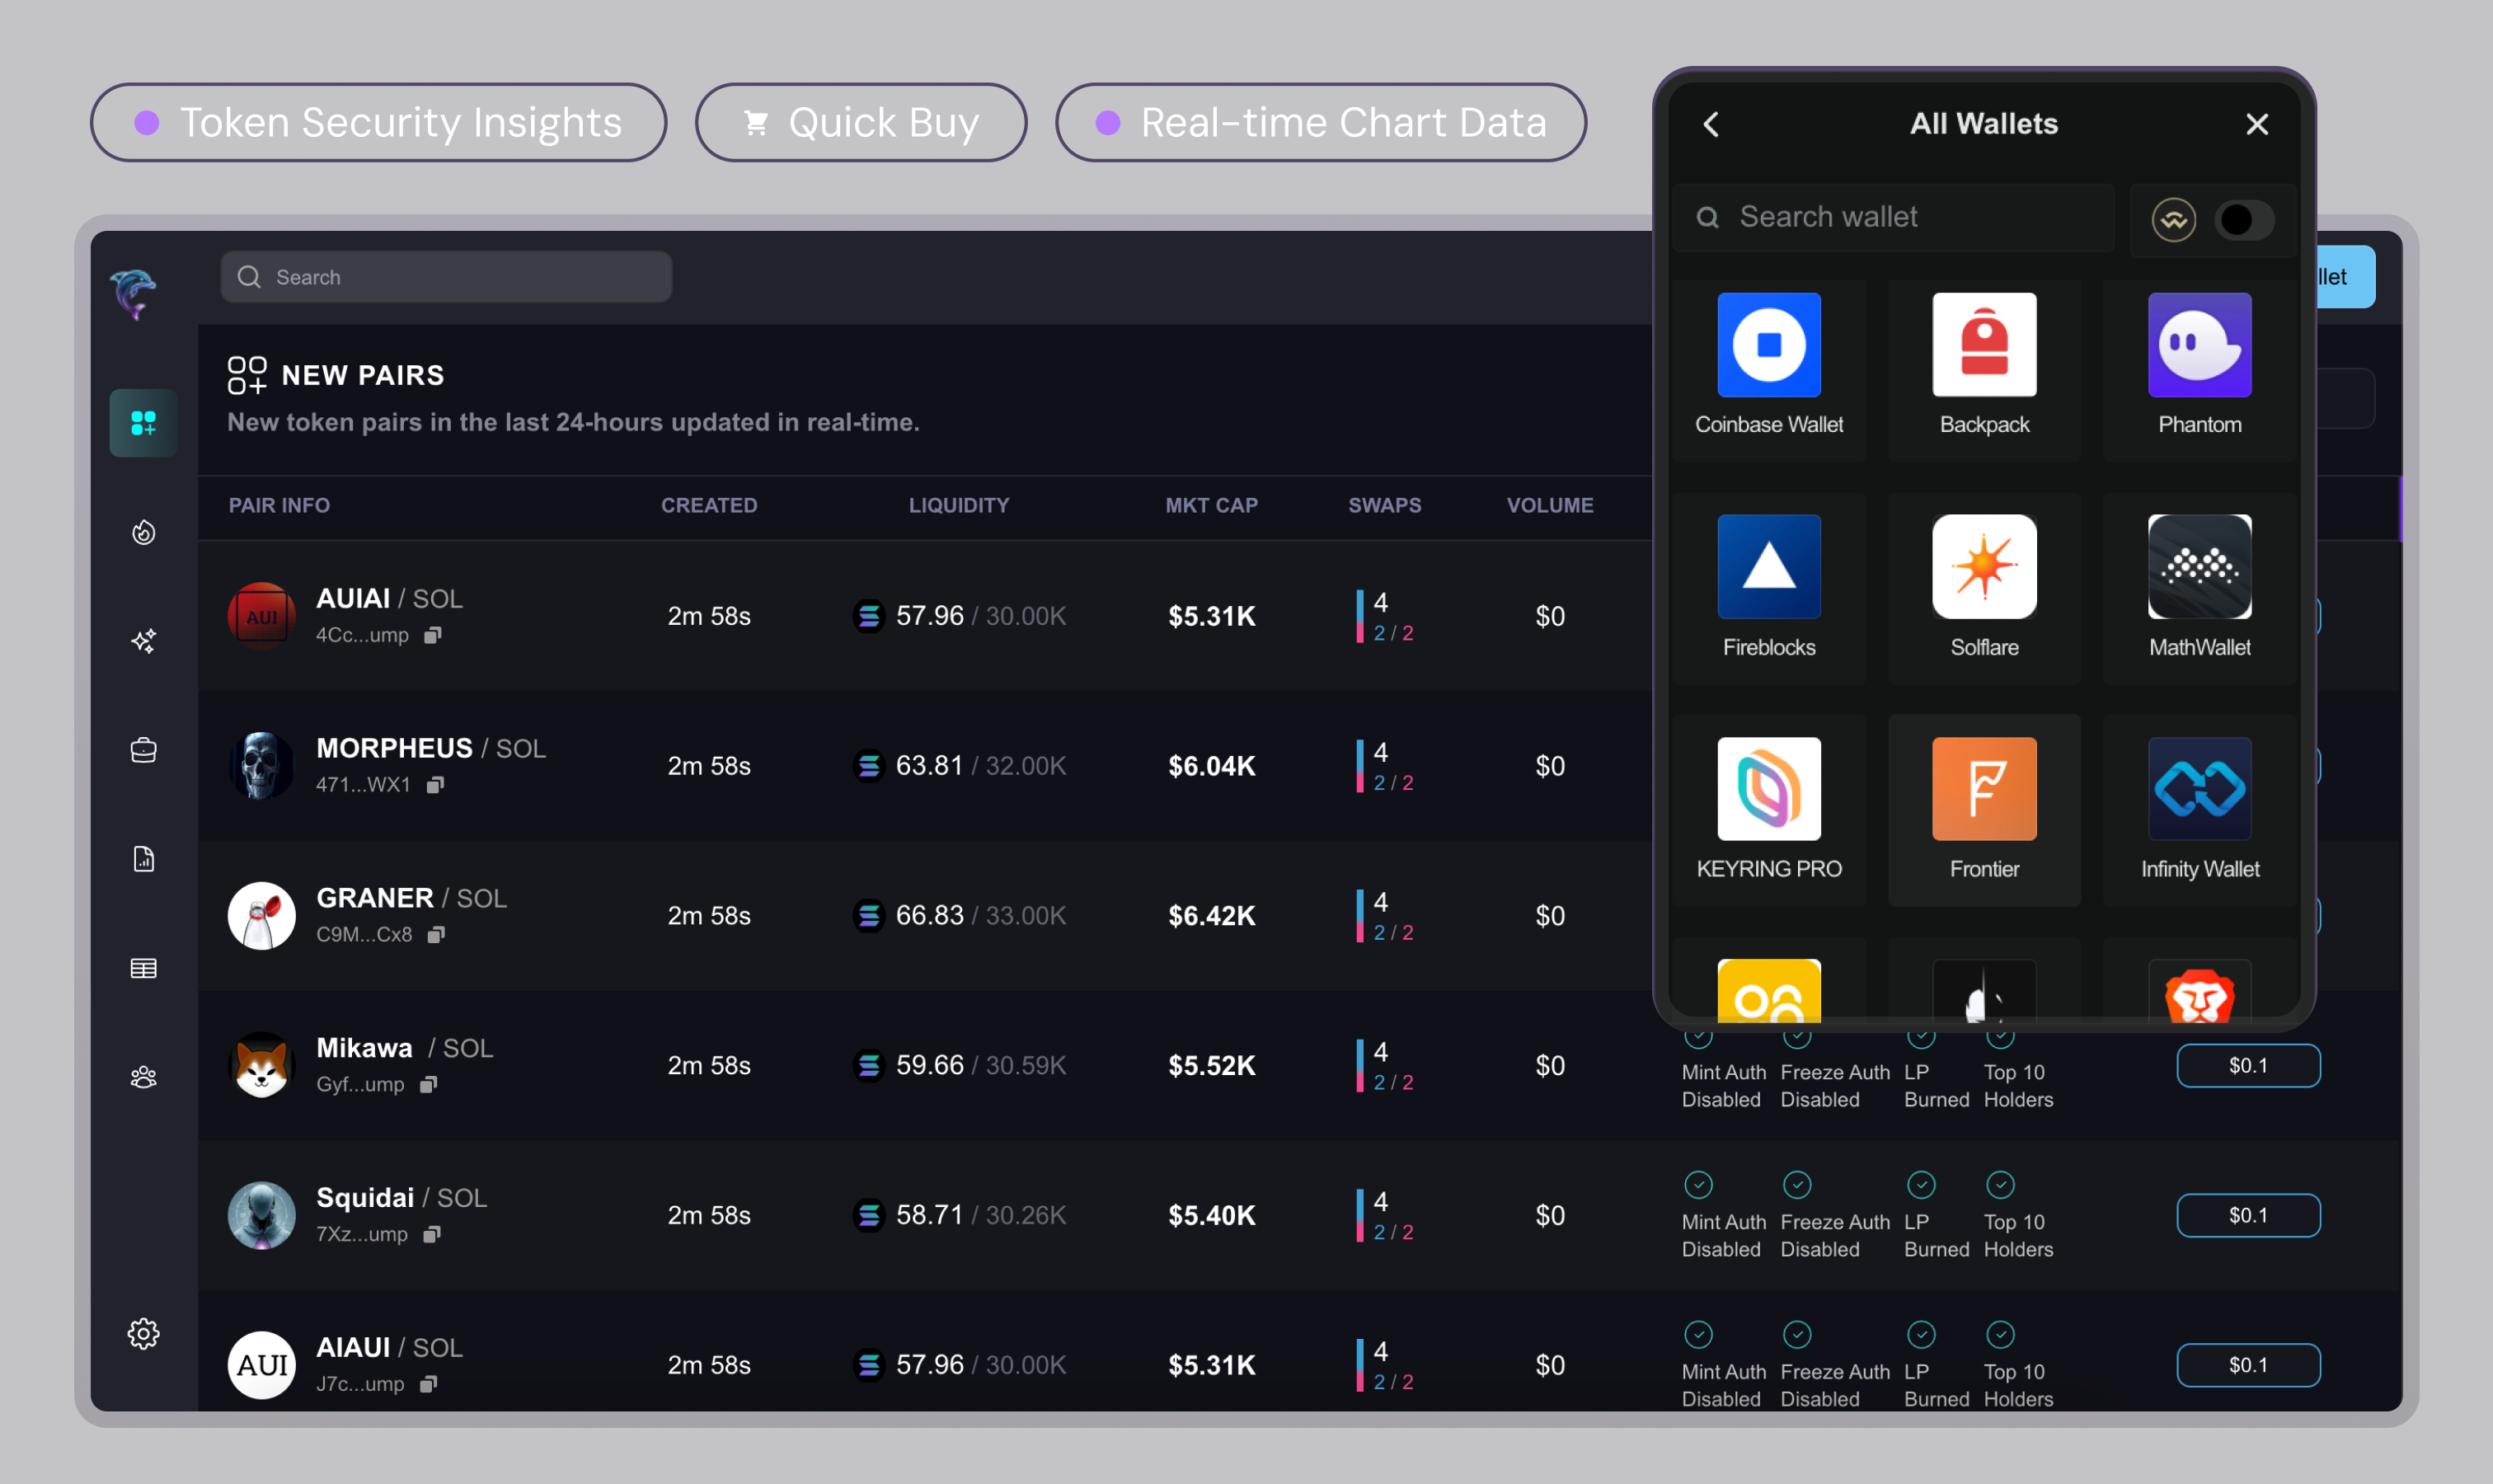The image size is (2493, 1484).
Task: Select Frontier wallet
Action: pyautogui.click(x=1984, y=811)
